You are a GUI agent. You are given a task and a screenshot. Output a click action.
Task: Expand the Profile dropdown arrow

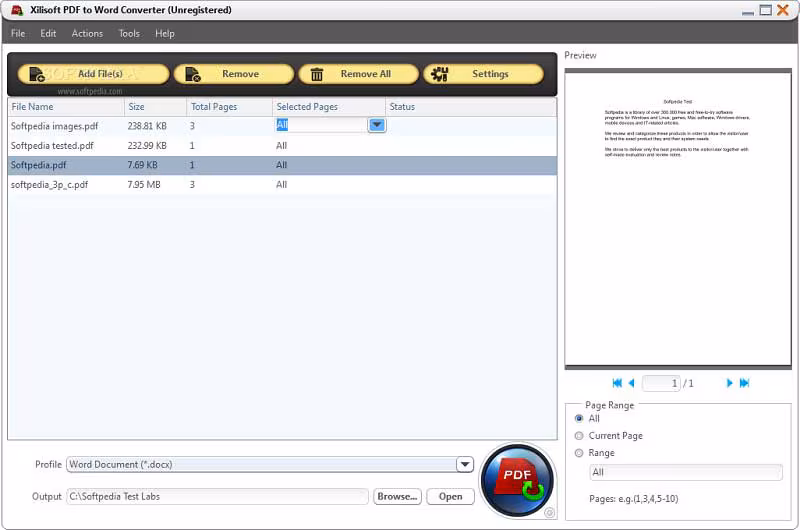(x=465, y=465)
